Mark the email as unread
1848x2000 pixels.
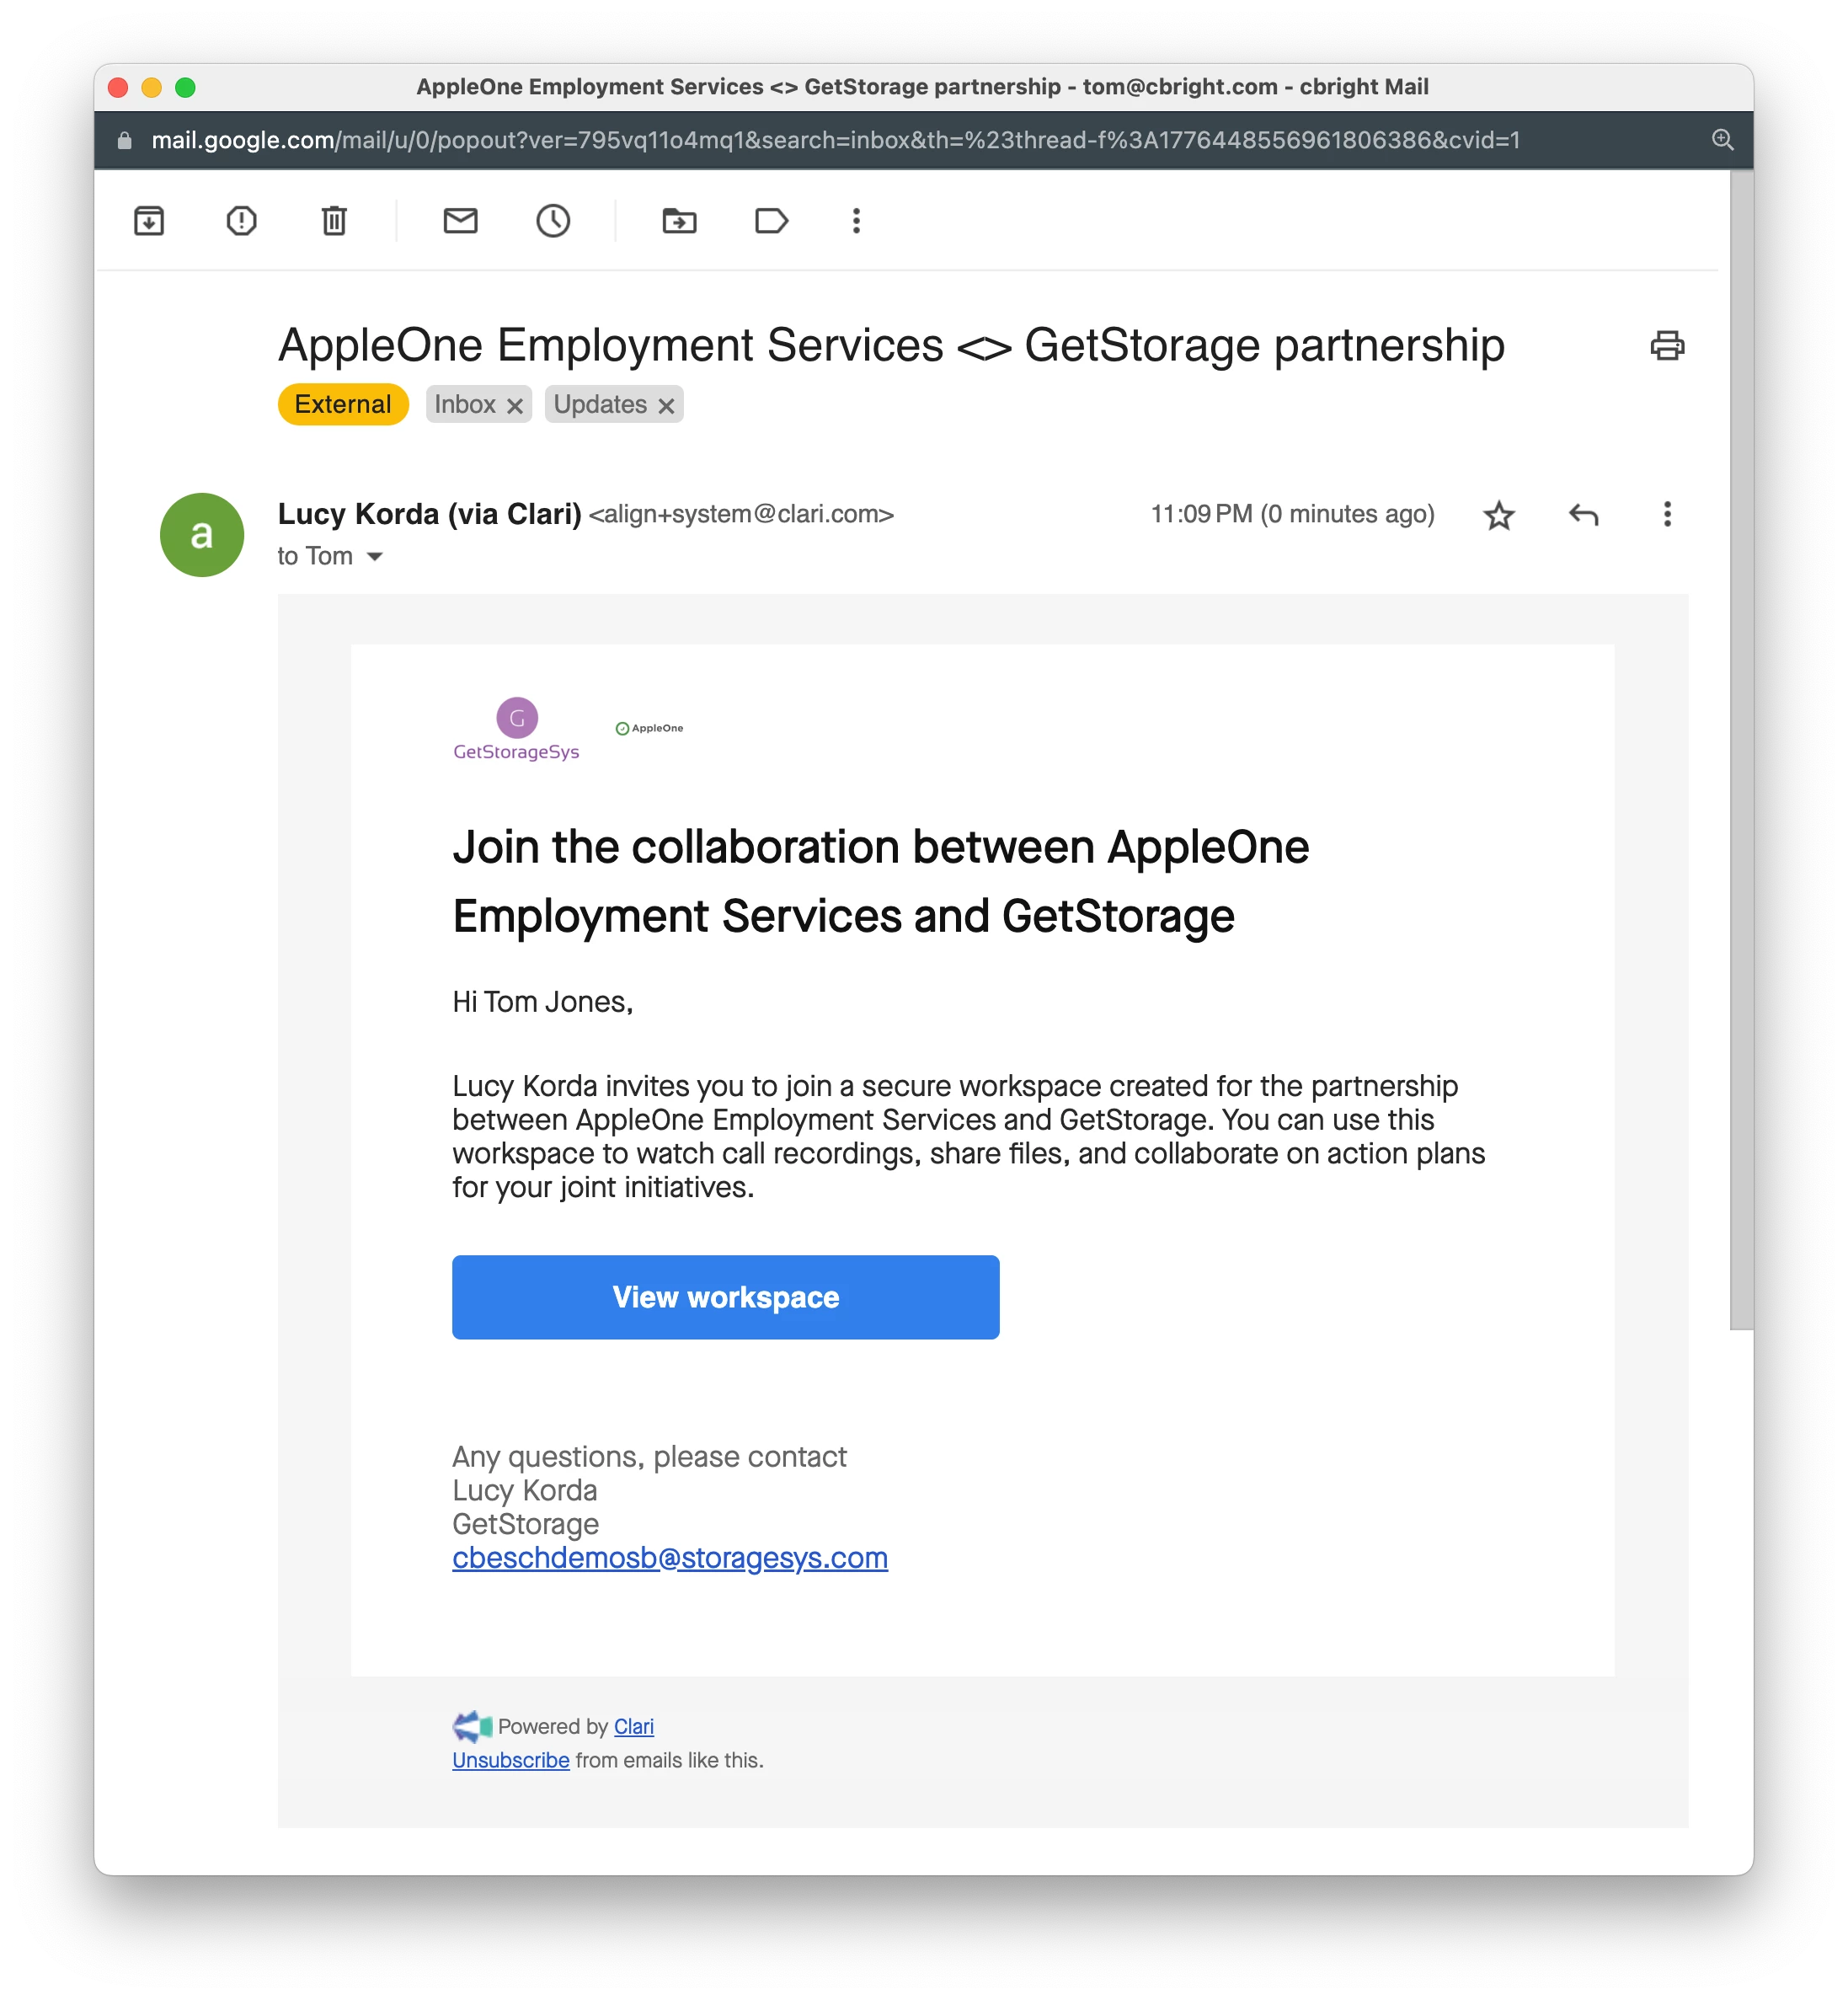pyautogui.click(x=460, y=221)
